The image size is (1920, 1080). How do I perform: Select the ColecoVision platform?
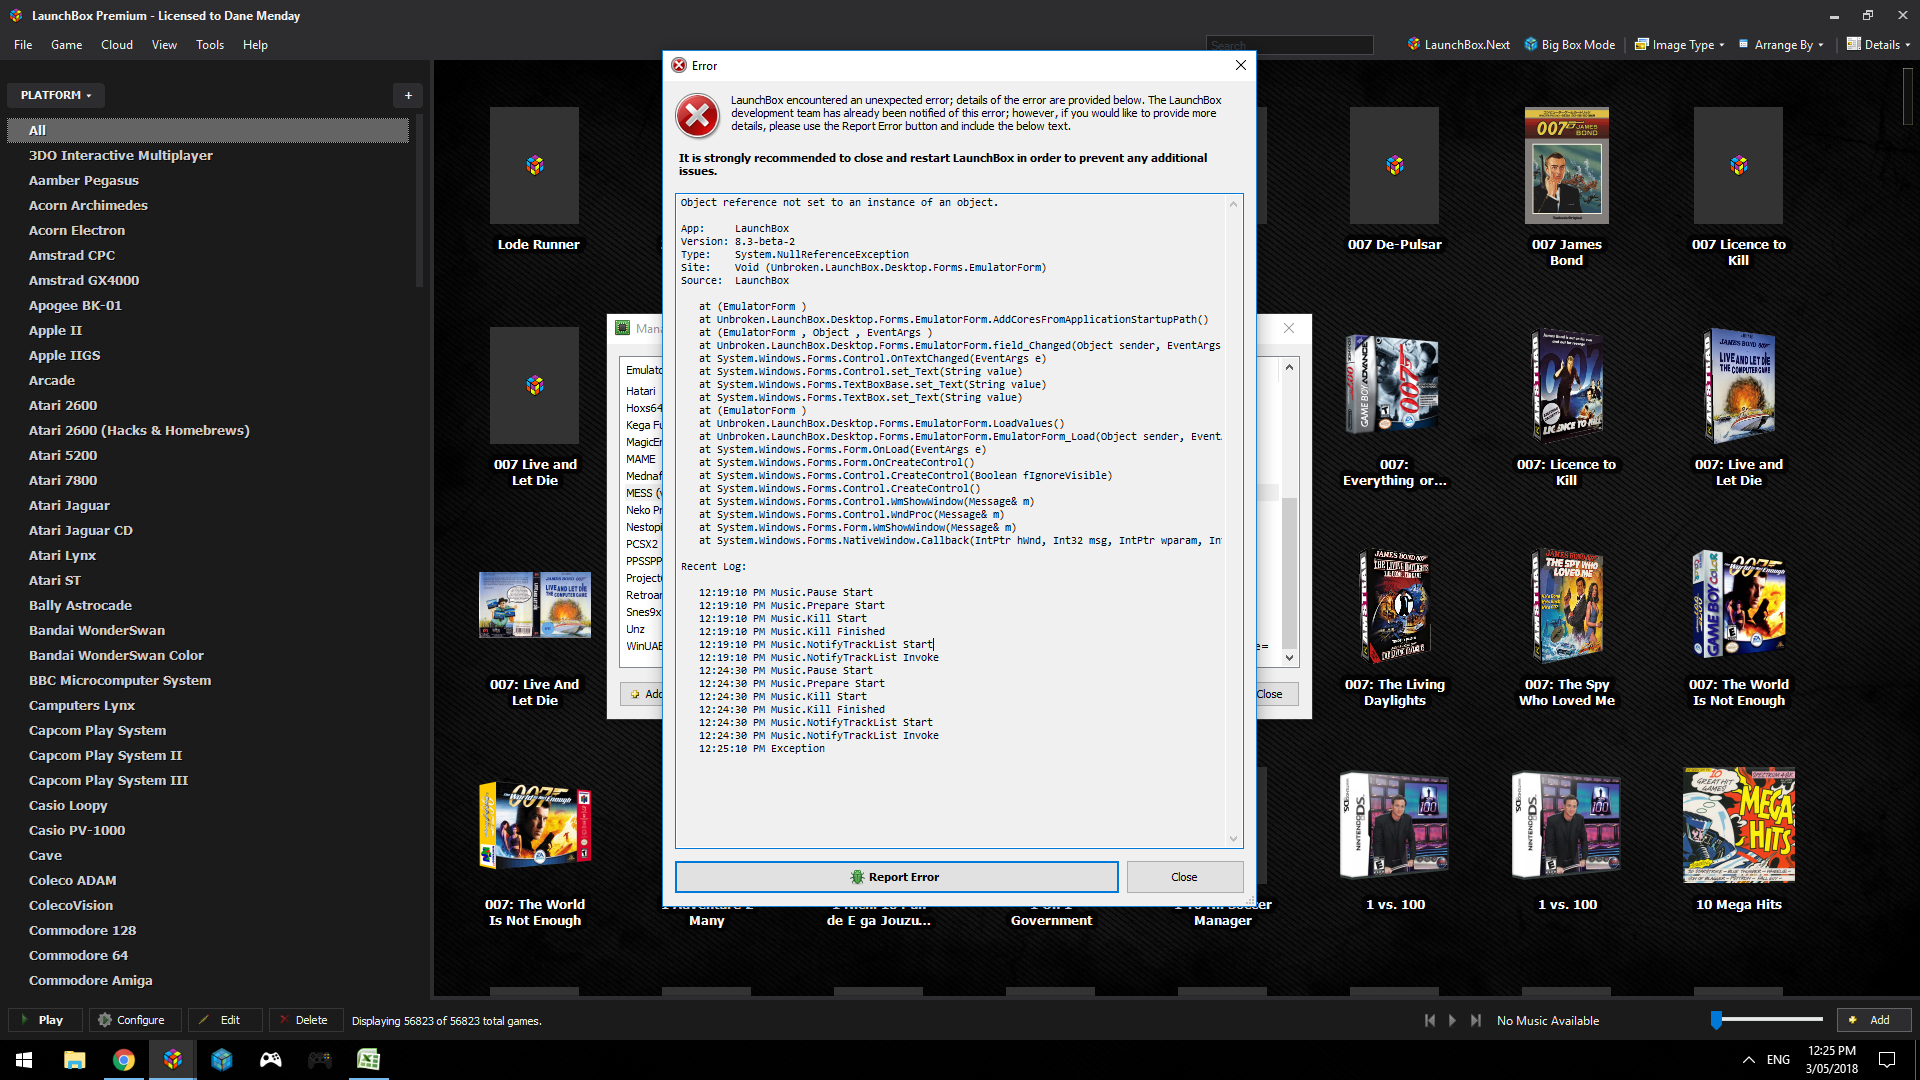tap(71, 905)
